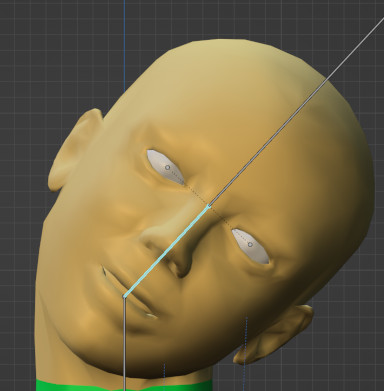Screen dimensions: 384x391
Task: Select the vertical gray neck bone below the mouth
Action: (x=124, y=344)
